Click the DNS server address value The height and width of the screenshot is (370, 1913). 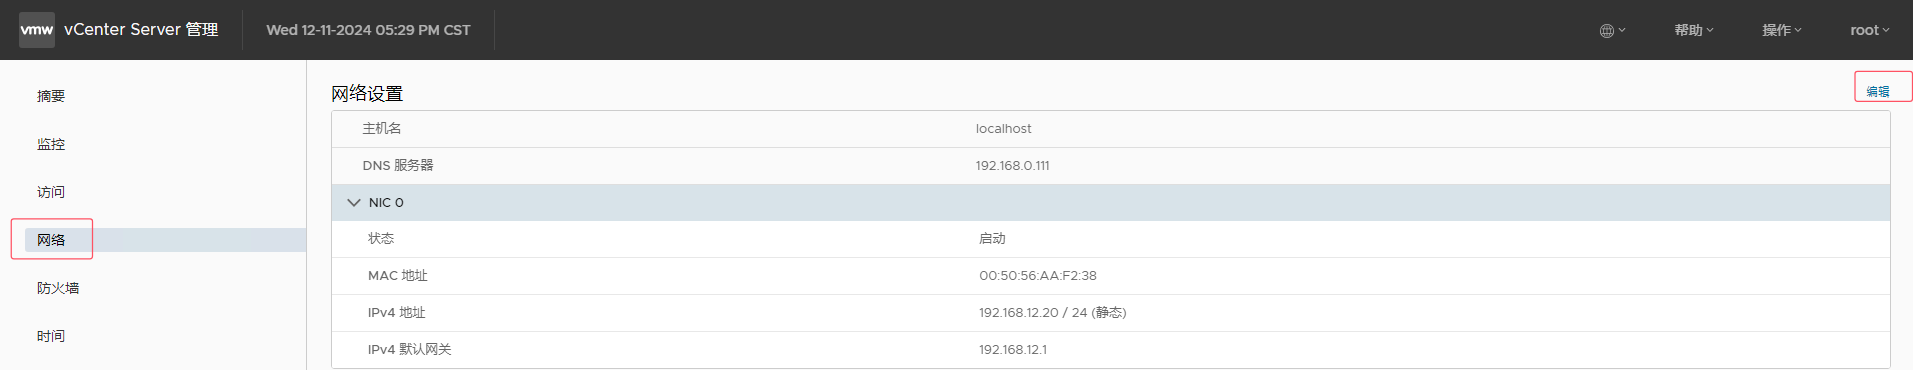coord(1012,166)
